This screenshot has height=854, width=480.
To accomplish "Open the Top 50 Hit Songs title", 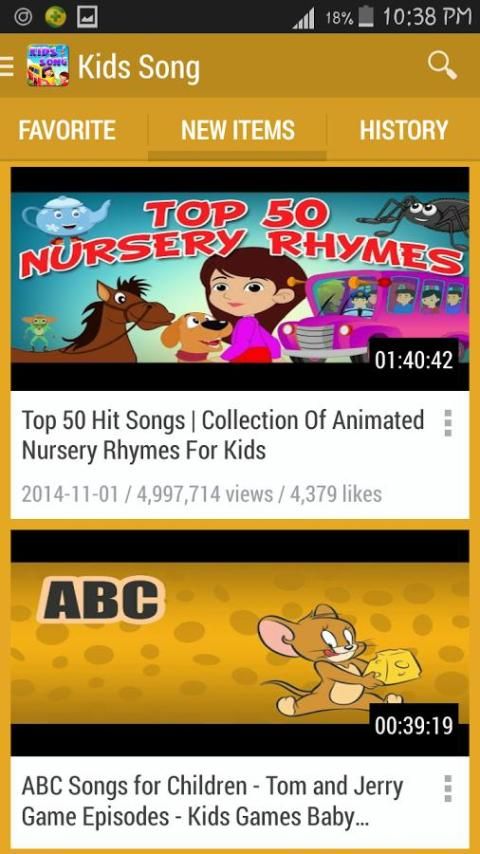I will (223, 435).
